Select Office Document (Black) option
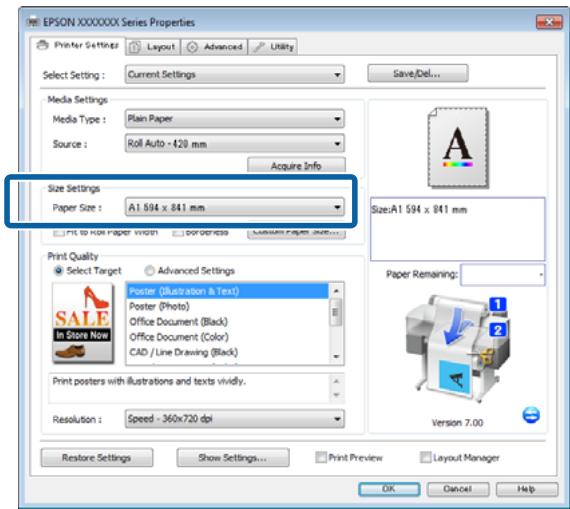 (x=227, y=322)
